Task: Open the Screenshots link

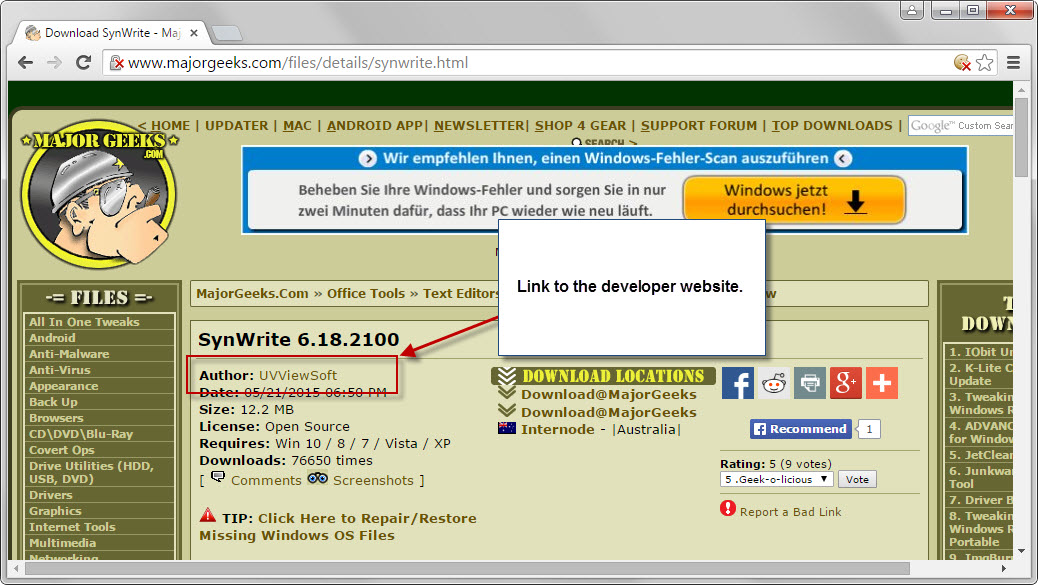Action: (373, 480)
